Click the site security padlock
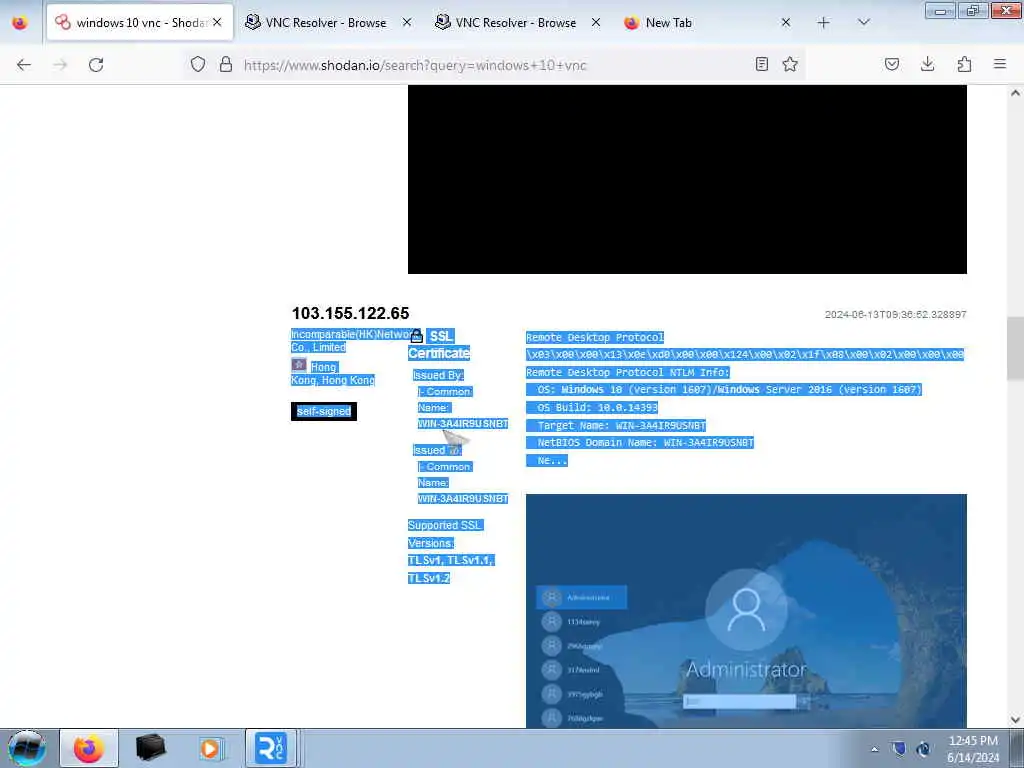The width and height of the screenshot is (1024, 768). (226, 64)
